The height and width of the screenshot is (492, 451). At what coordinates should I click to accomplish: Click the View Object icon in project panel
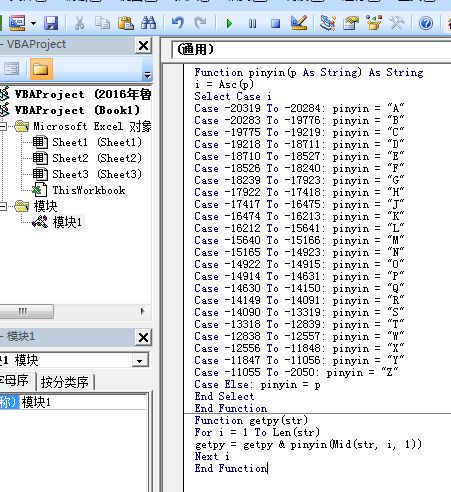[x=11, y=69]
